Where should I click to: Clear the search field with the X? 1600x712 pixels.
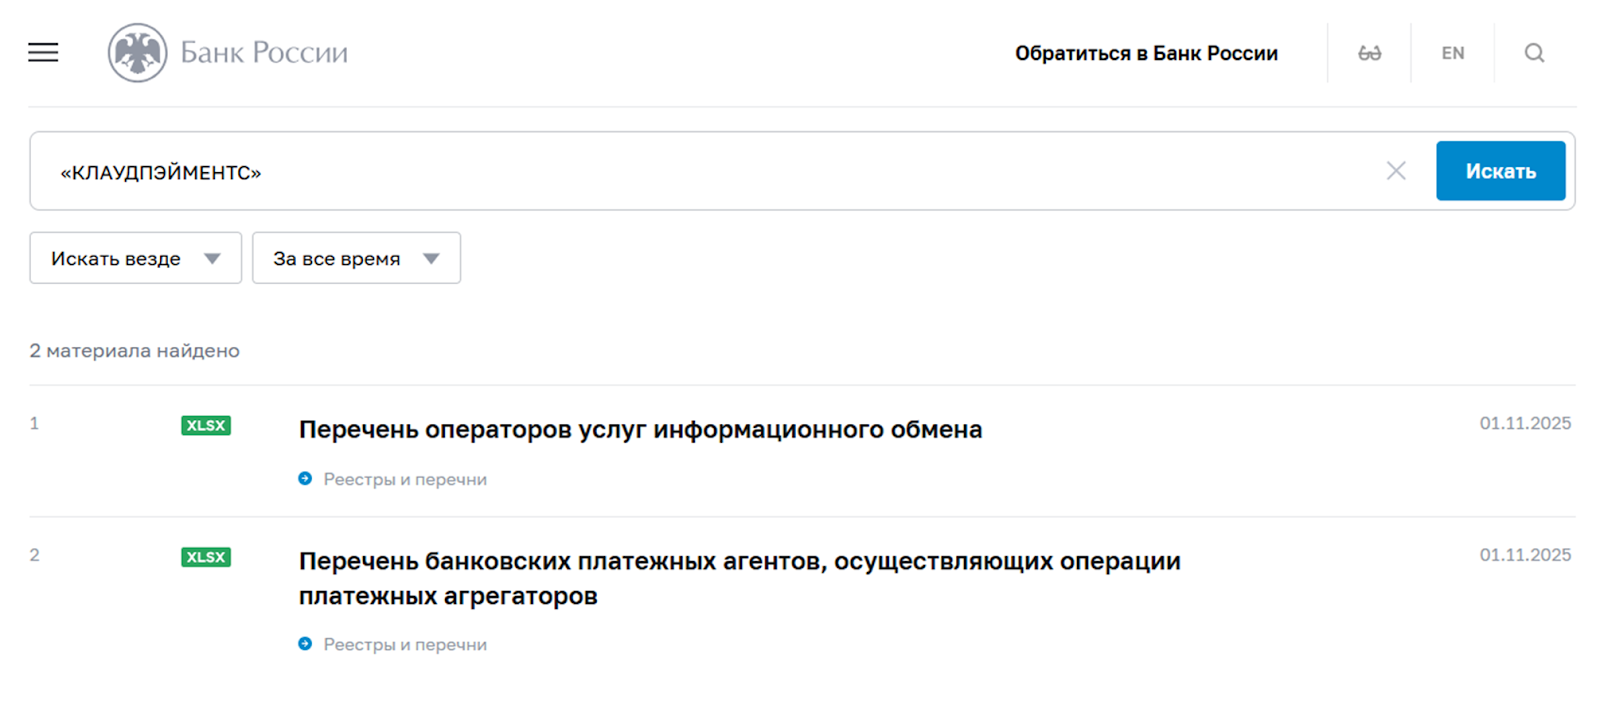pyautogui.click(x=1396, y=171)
